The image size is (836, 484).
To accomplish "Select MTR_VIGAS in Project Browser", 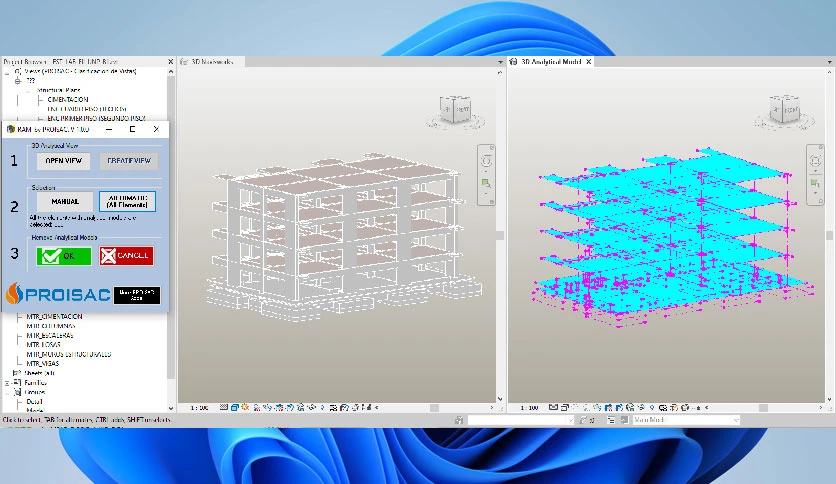I will (x=43, y=364).
